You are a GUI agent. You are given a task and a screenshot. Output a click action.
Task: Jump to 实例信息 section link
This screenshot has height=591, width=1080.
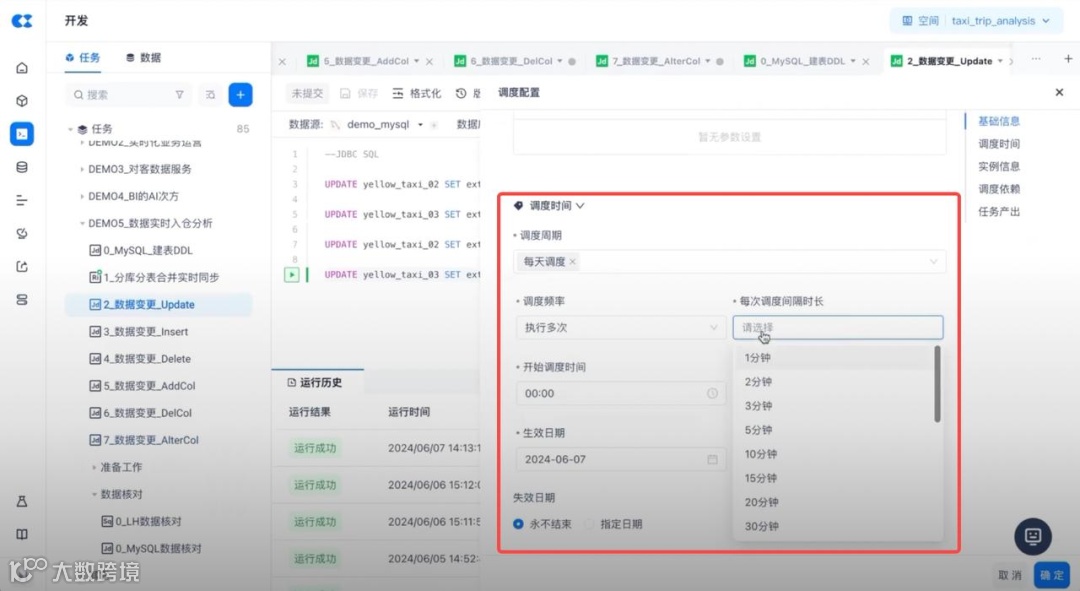pyautogui.click(x=999, y=167)
